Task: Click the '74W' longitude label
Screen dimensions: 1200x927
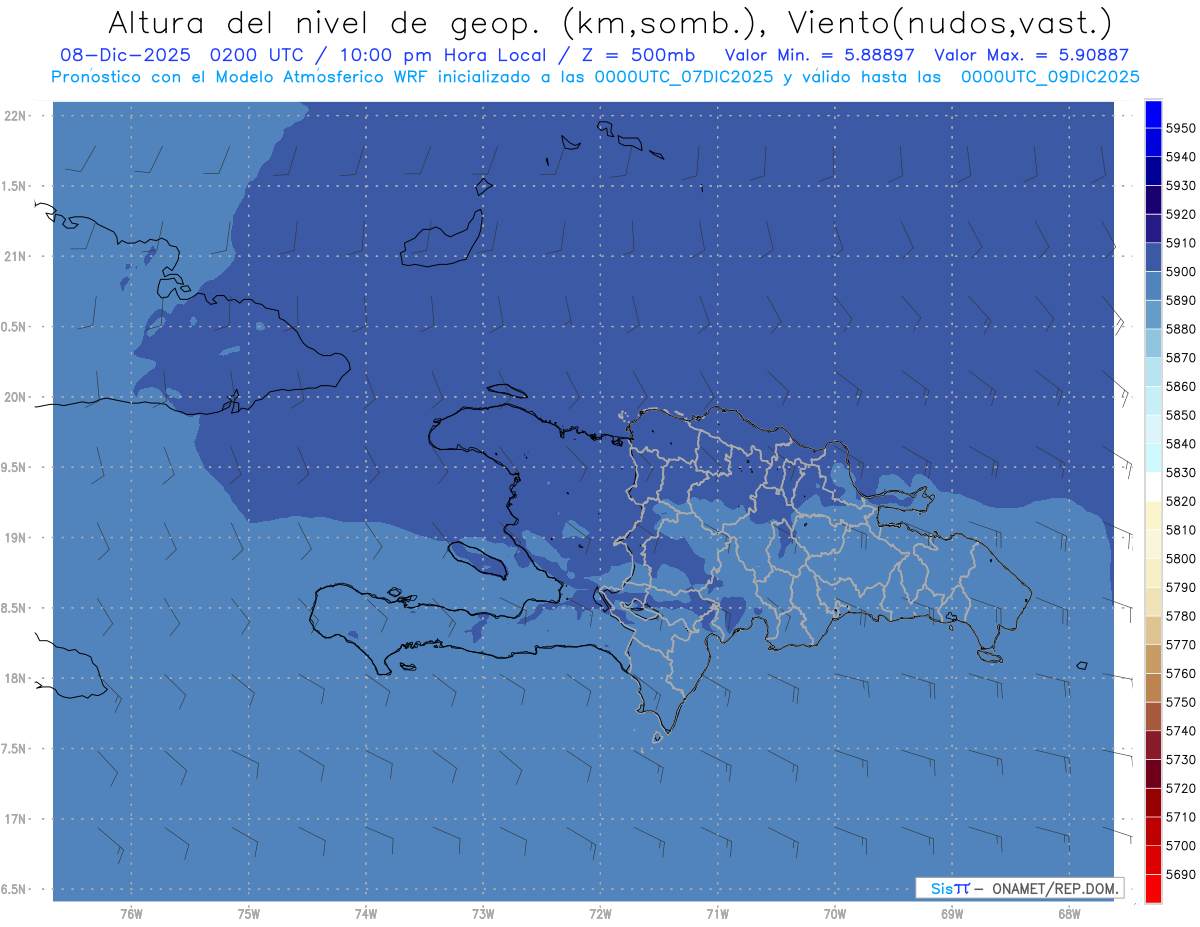Action: [366, 914]
